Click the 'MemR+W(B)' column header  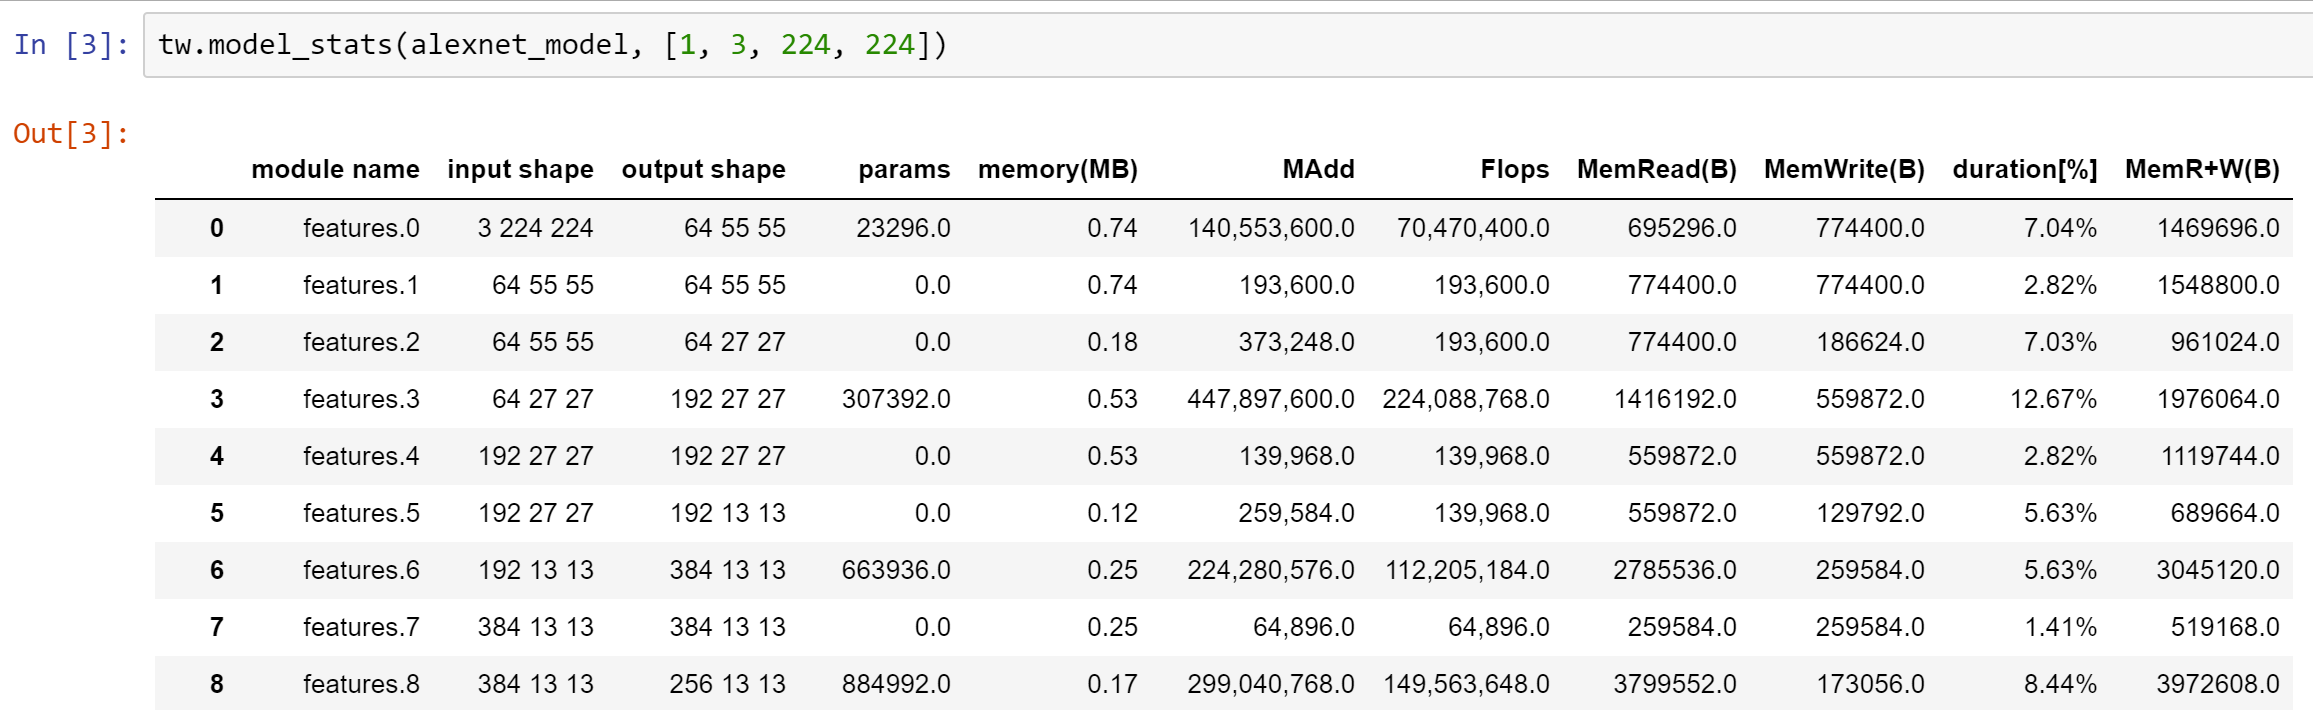(2202, 169)
